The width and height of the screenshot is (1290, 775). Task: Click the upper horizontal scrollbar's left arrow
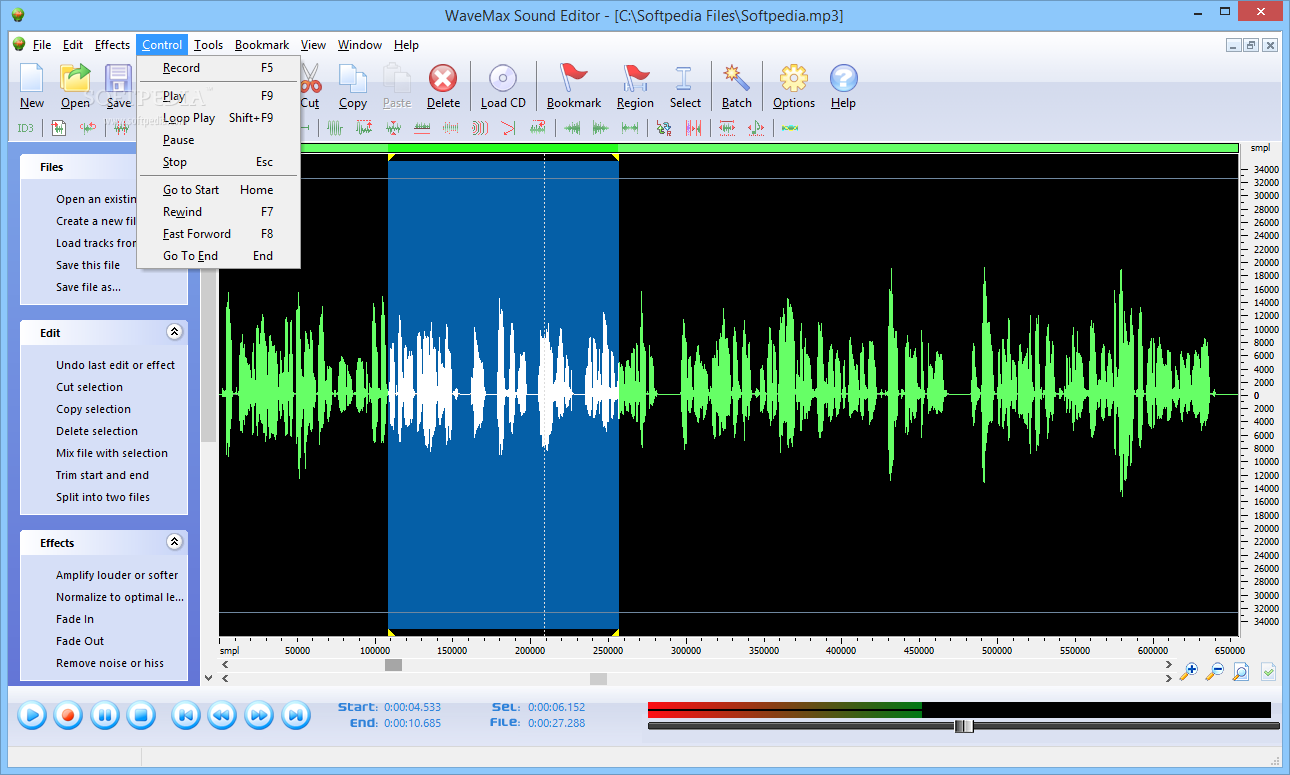tap(225, 664)
